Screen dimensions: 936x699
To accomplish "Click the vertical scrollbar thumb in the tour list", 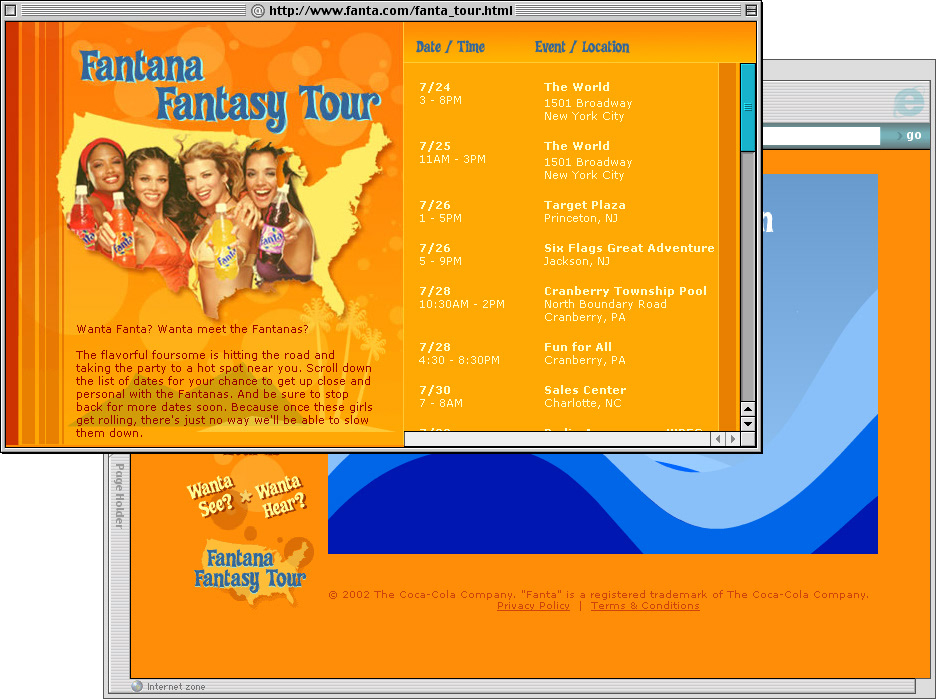I will (747, 107).
